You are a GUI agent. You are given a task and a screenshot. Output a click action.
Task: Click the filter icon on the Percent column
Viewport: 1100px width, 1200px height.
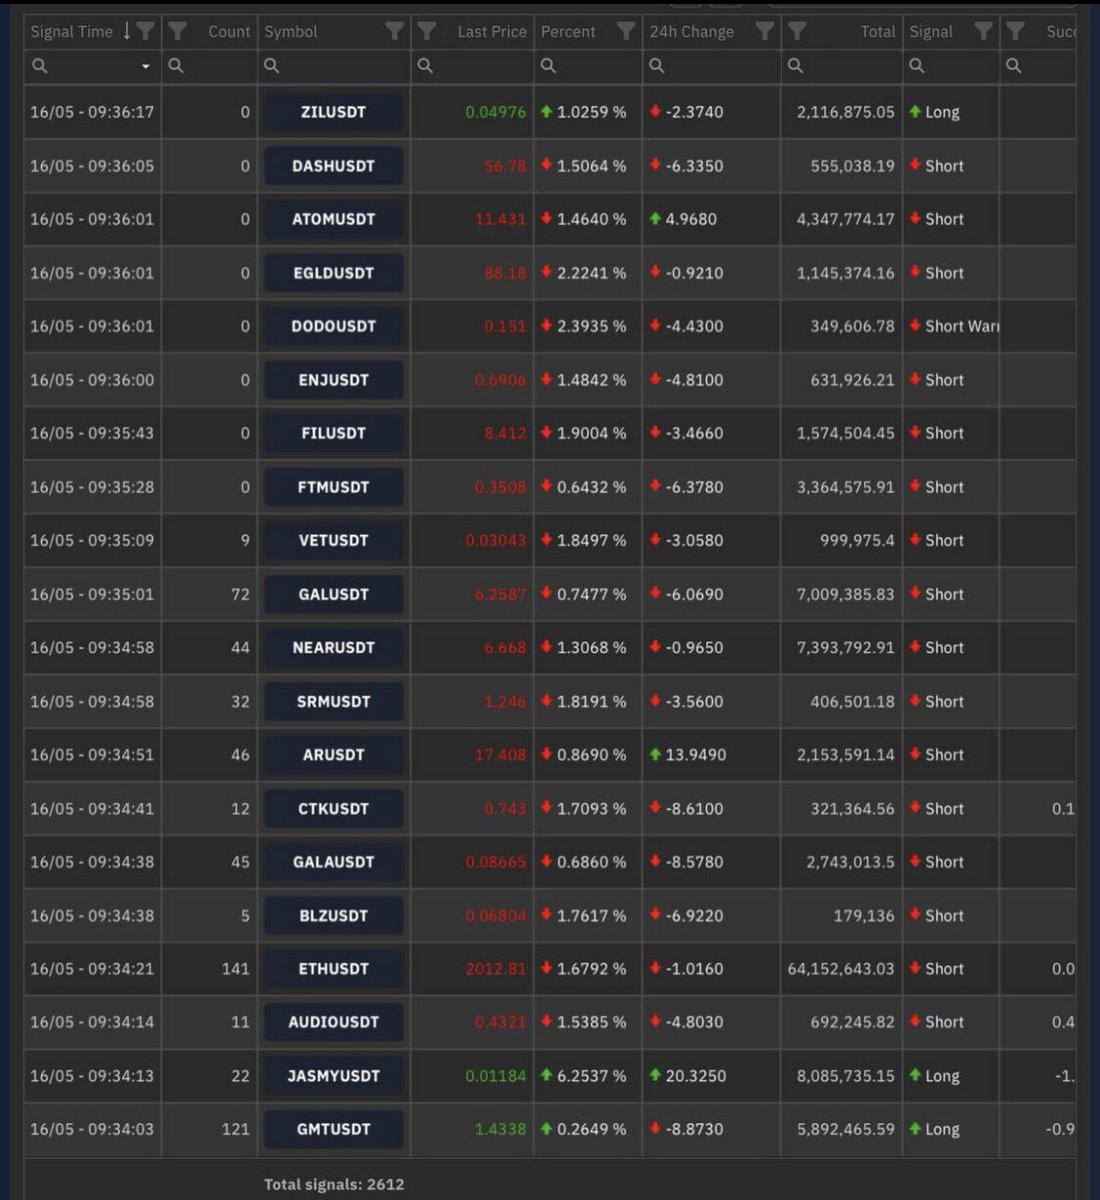click(626, 31)
